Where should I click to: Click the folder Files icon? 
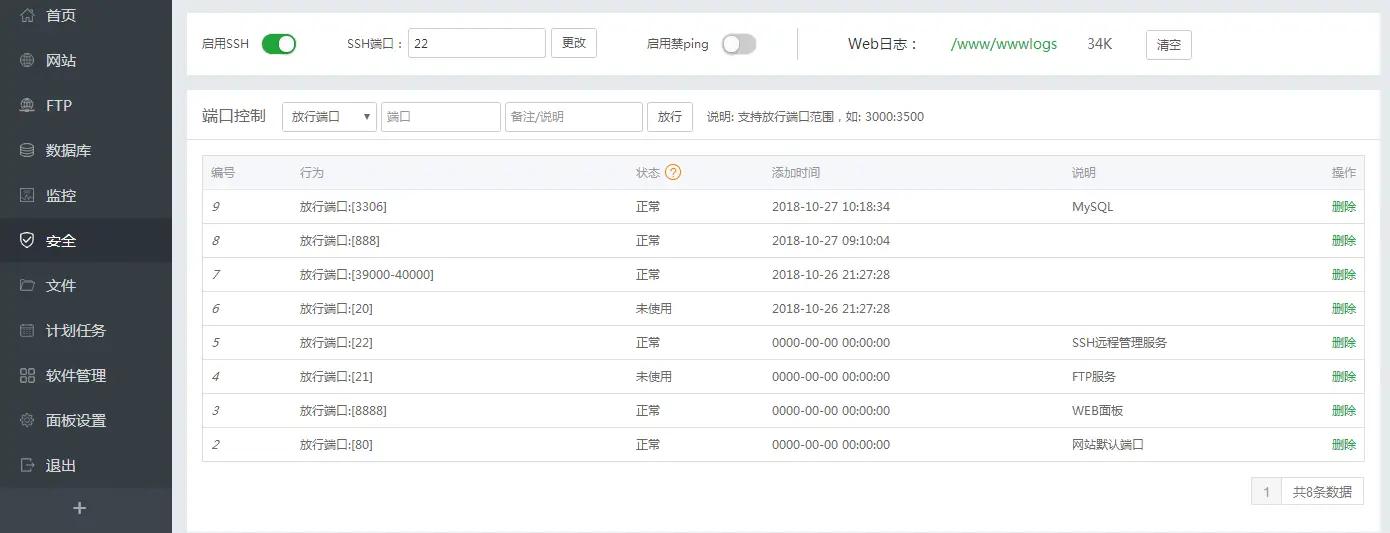click(x=27, y=286)
